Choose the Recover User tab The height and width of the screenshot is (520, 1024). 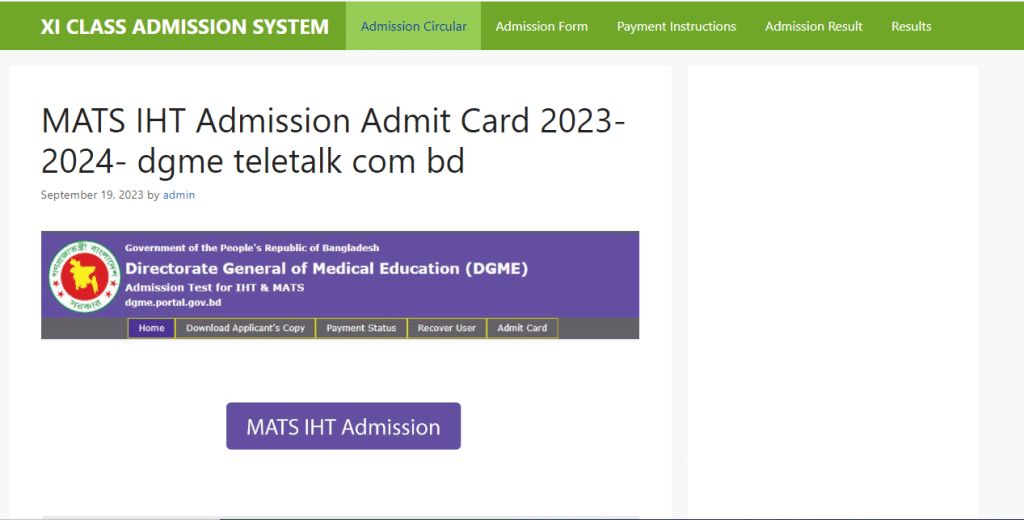pyautogui.click(x=446, y=328)
